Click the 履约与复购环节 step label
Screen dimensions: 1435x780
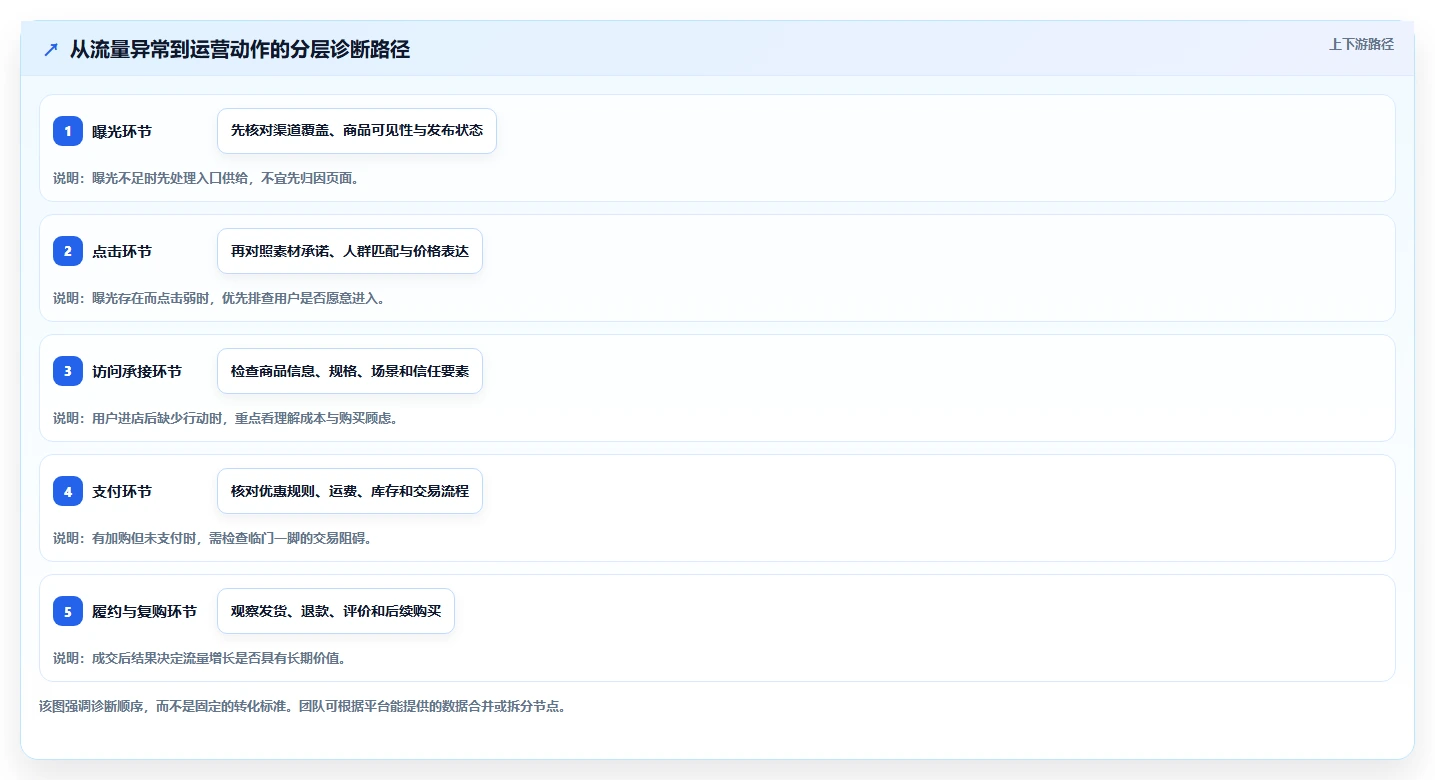point(144,611)
